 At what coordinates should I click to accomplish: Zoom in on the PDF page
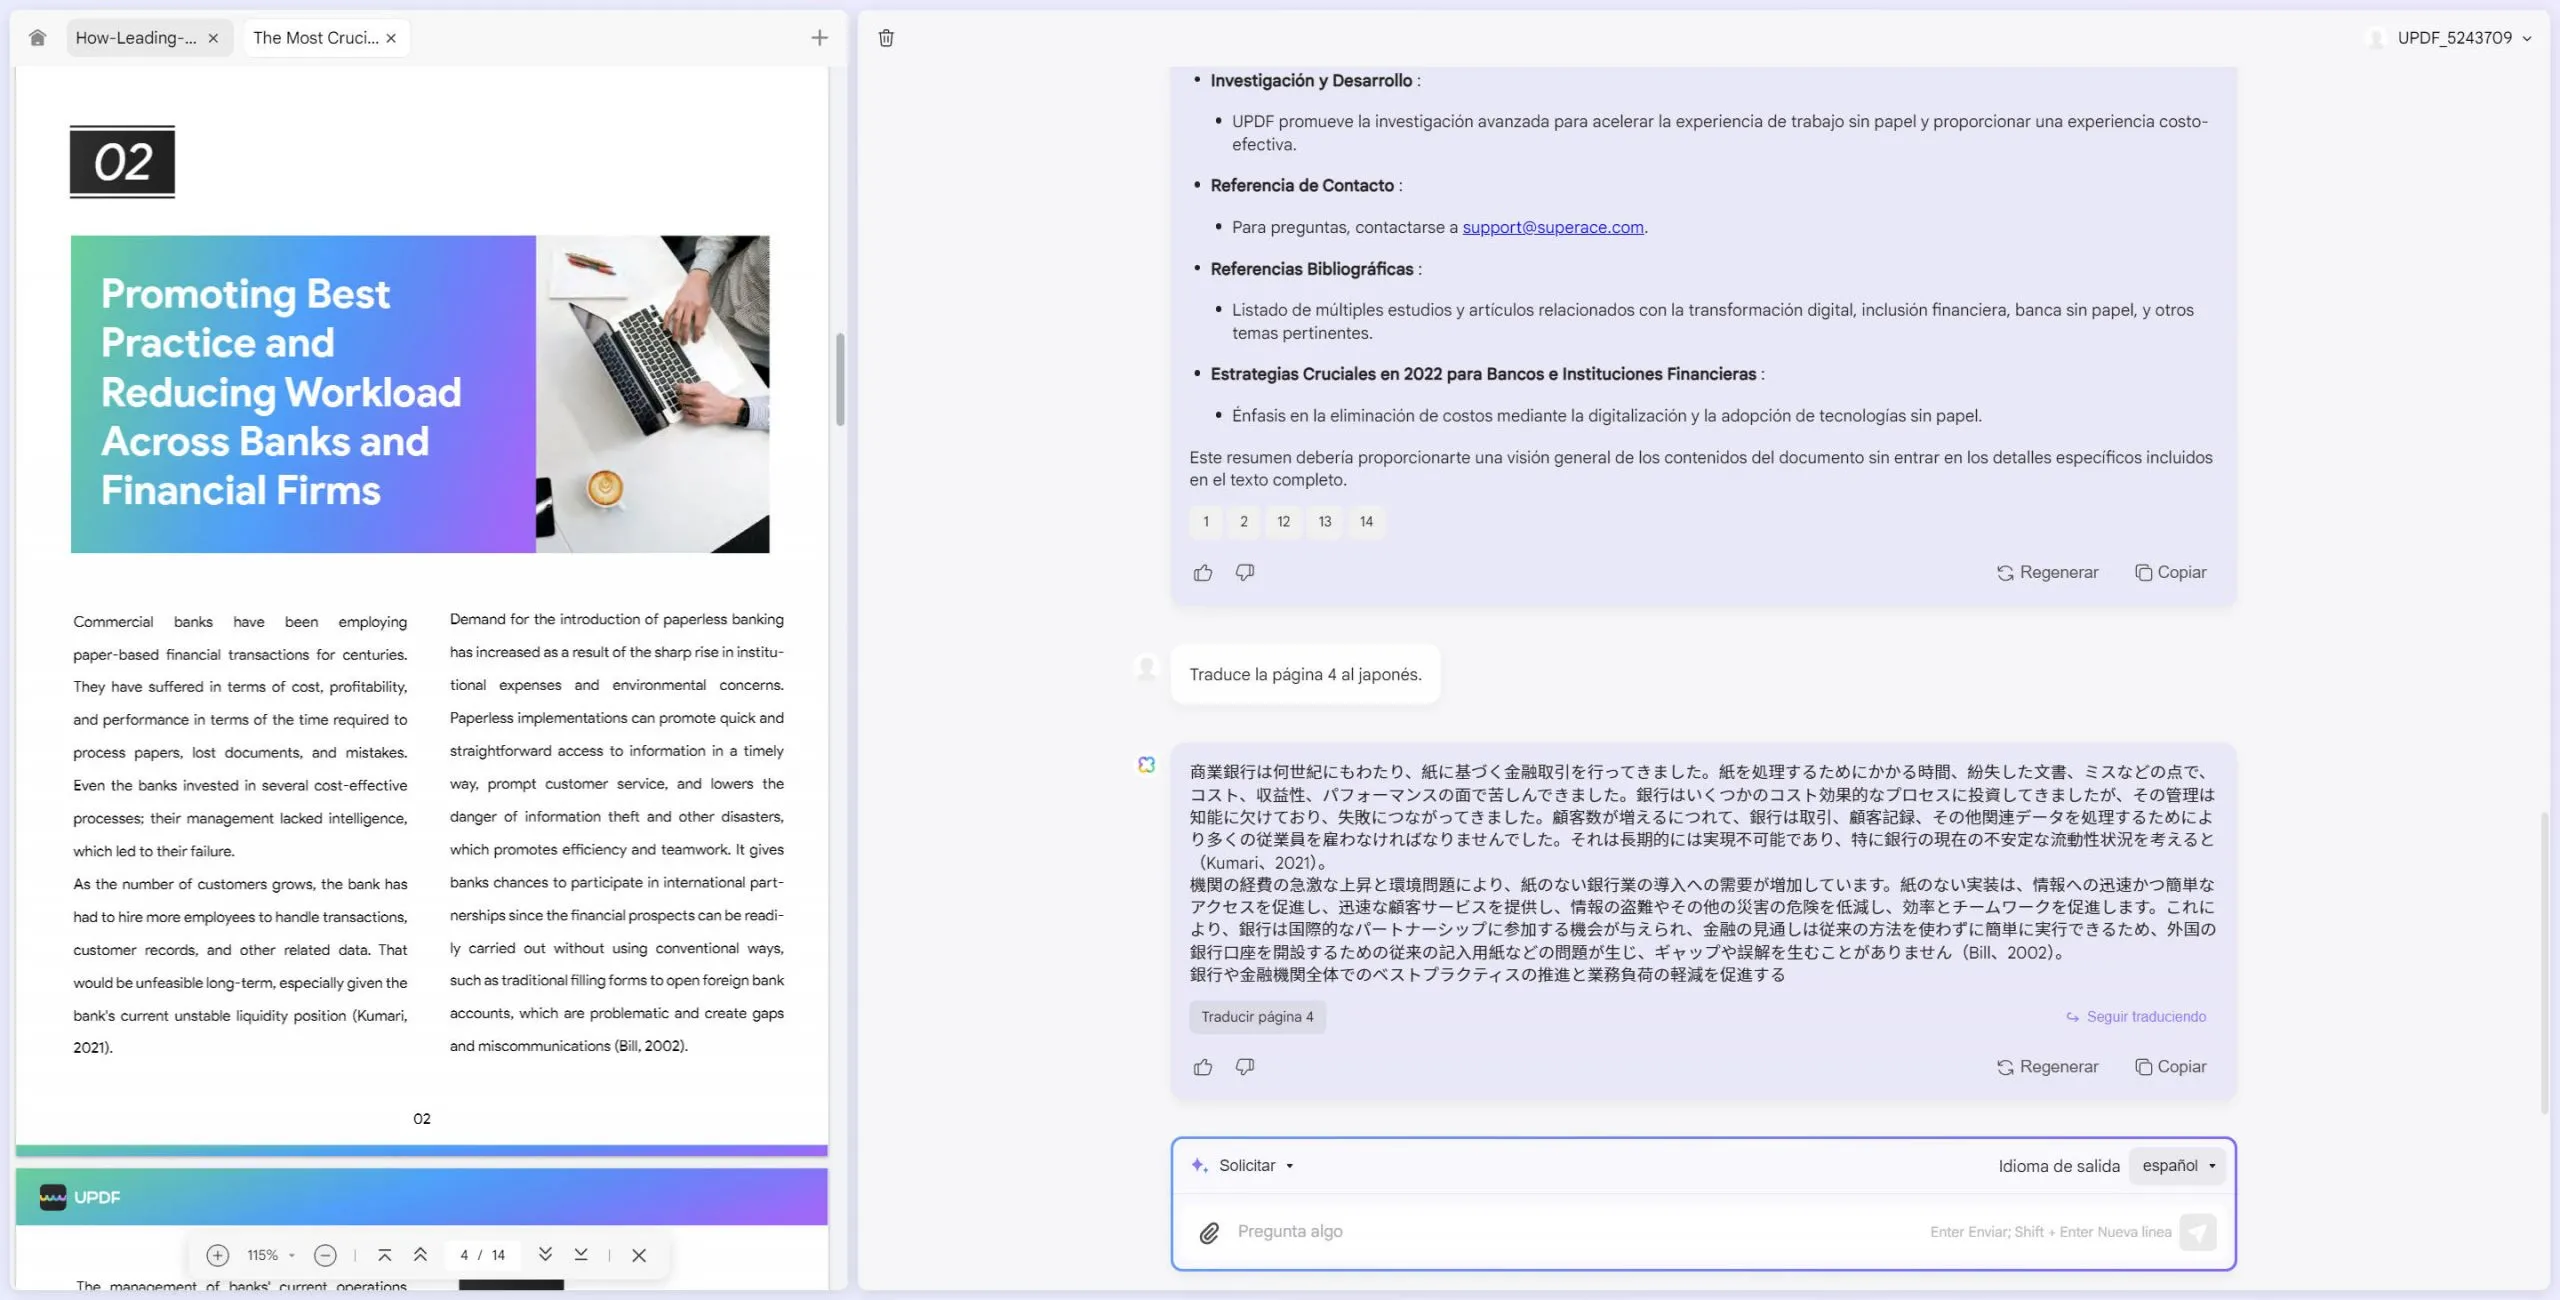pos(217,1255)
